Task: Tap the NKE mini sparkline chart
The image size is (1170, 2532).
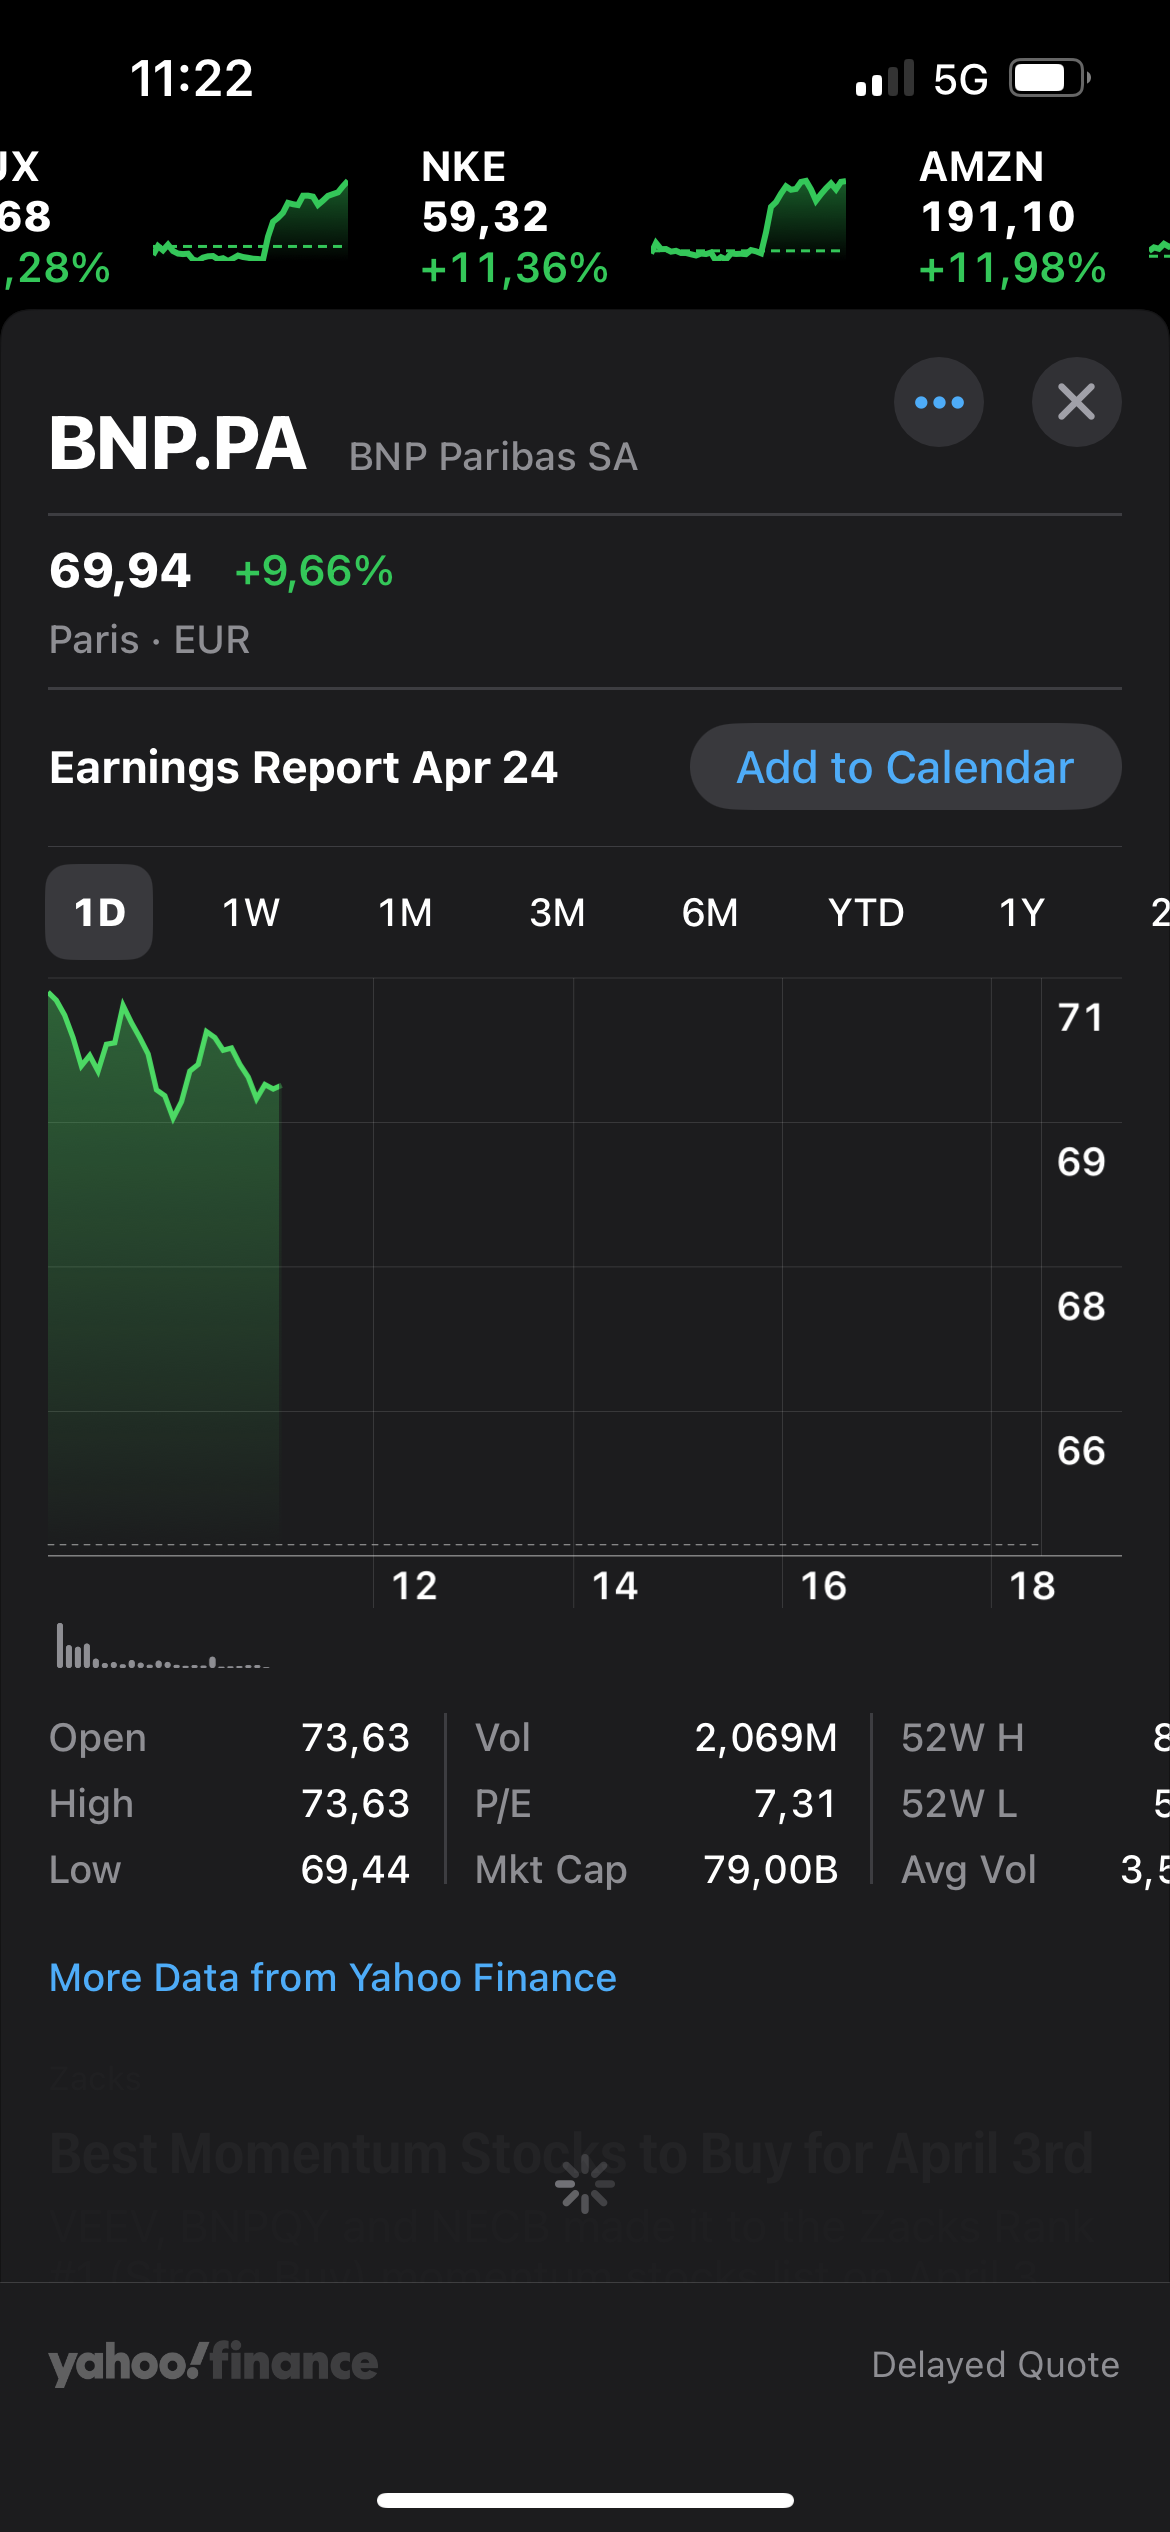Action: (748, 220)
